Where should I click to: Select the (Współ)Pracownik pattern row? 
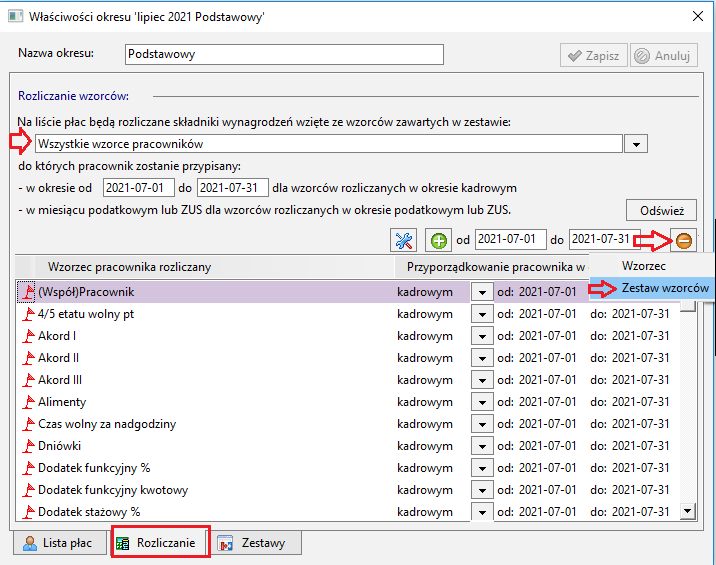[x=301, y=292]
